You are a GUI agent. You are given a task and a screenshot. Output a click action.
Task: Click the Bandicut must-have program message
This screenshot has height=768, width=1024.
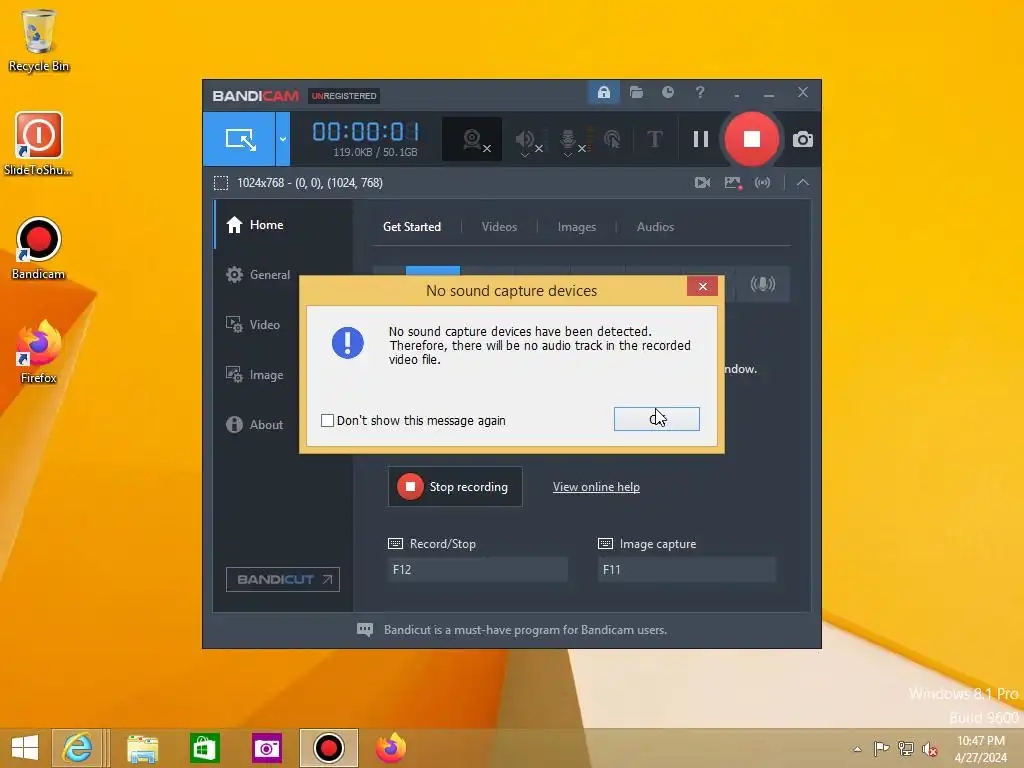tap(525, 630)
